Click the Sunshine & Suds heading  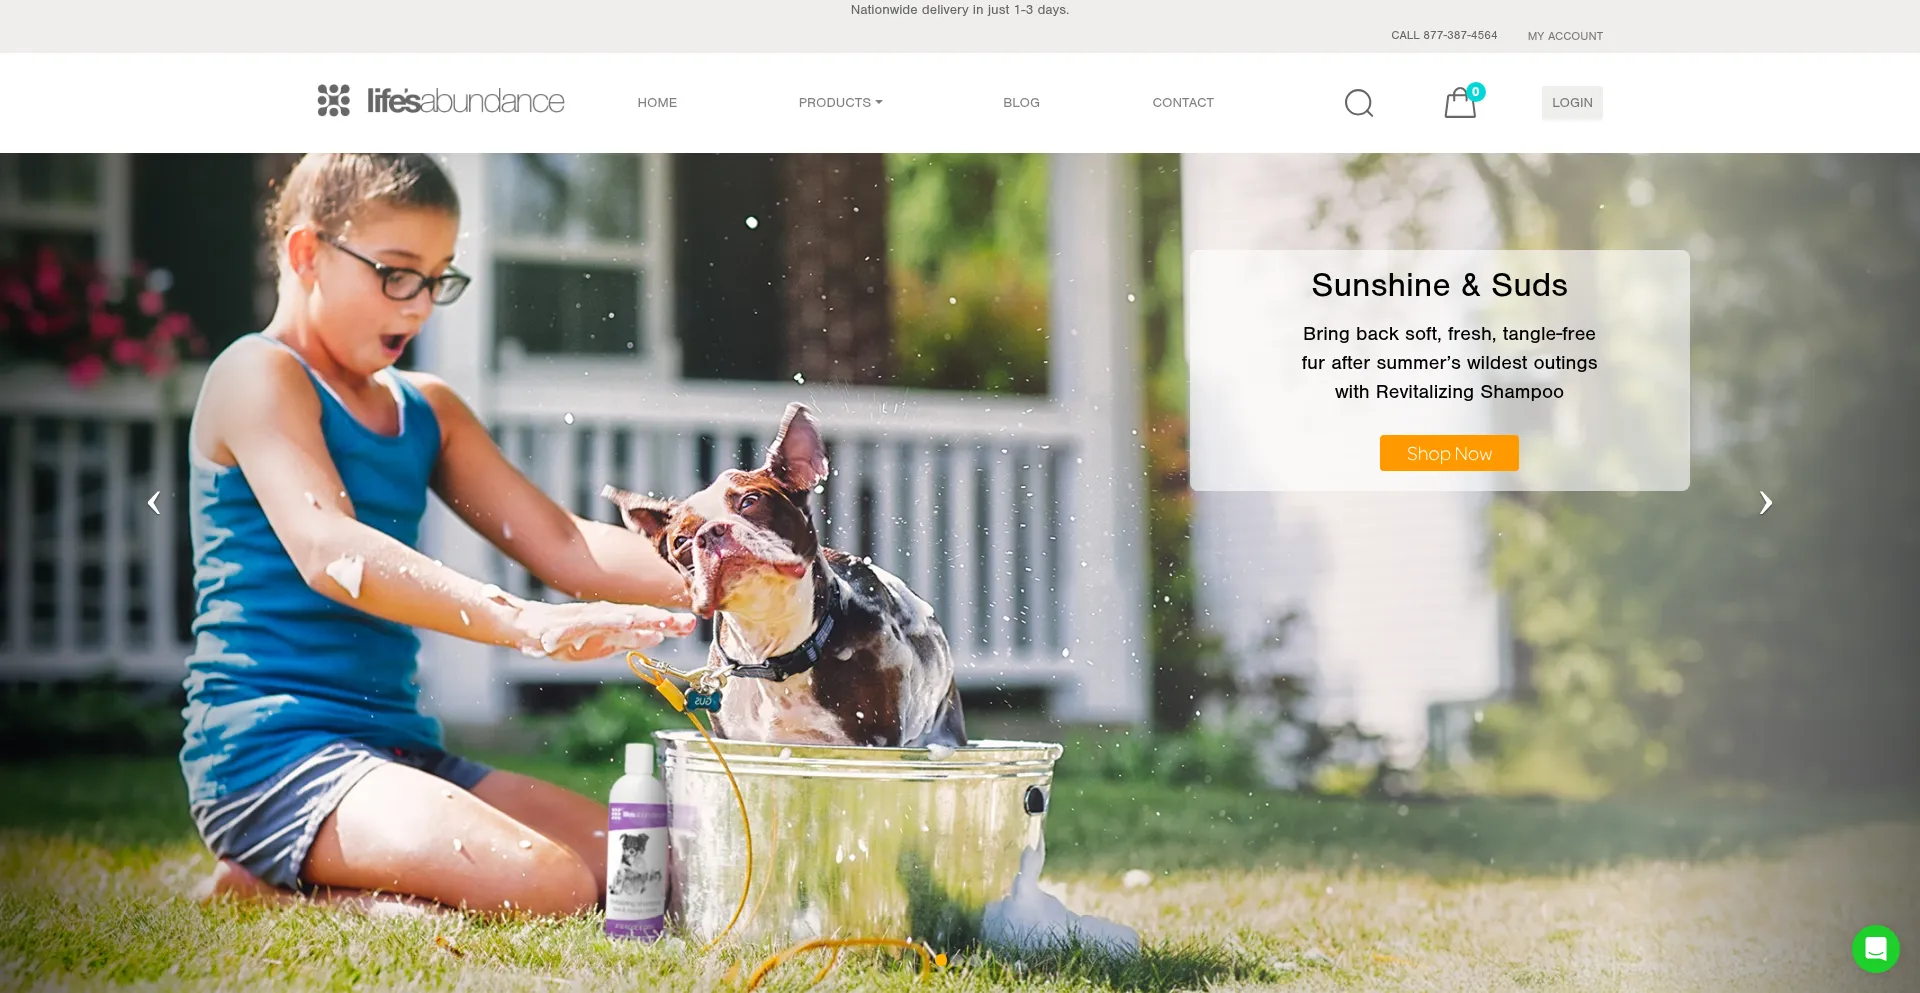[1439, 285]
